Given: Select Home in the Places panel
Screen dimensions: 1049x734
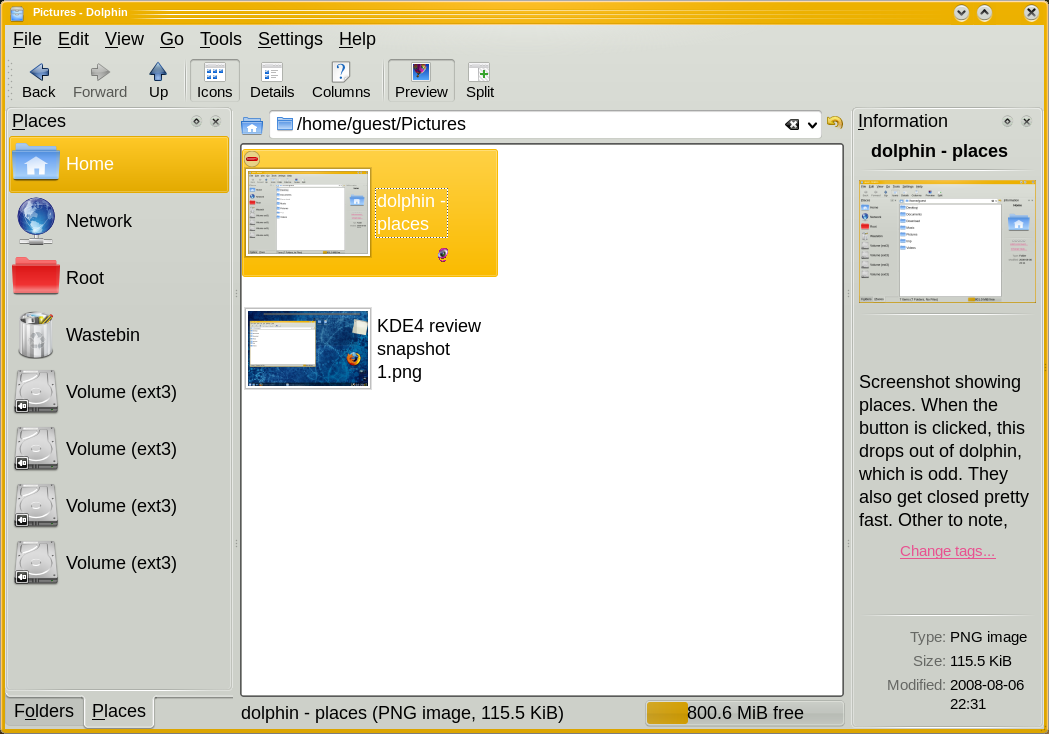Looking at the screenshot, I should click(119, 164).
